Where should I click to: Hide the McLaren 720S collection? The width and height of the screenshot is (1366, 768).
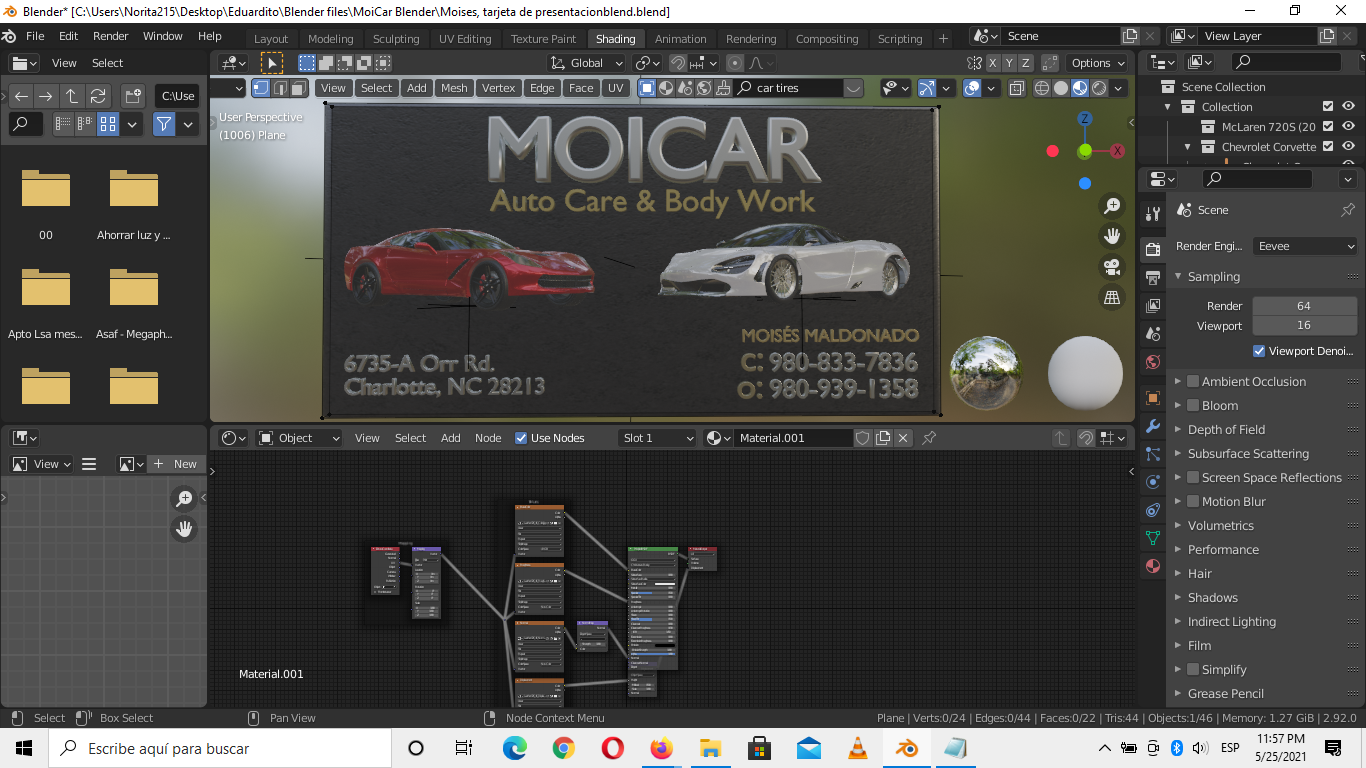[1349, 127]
